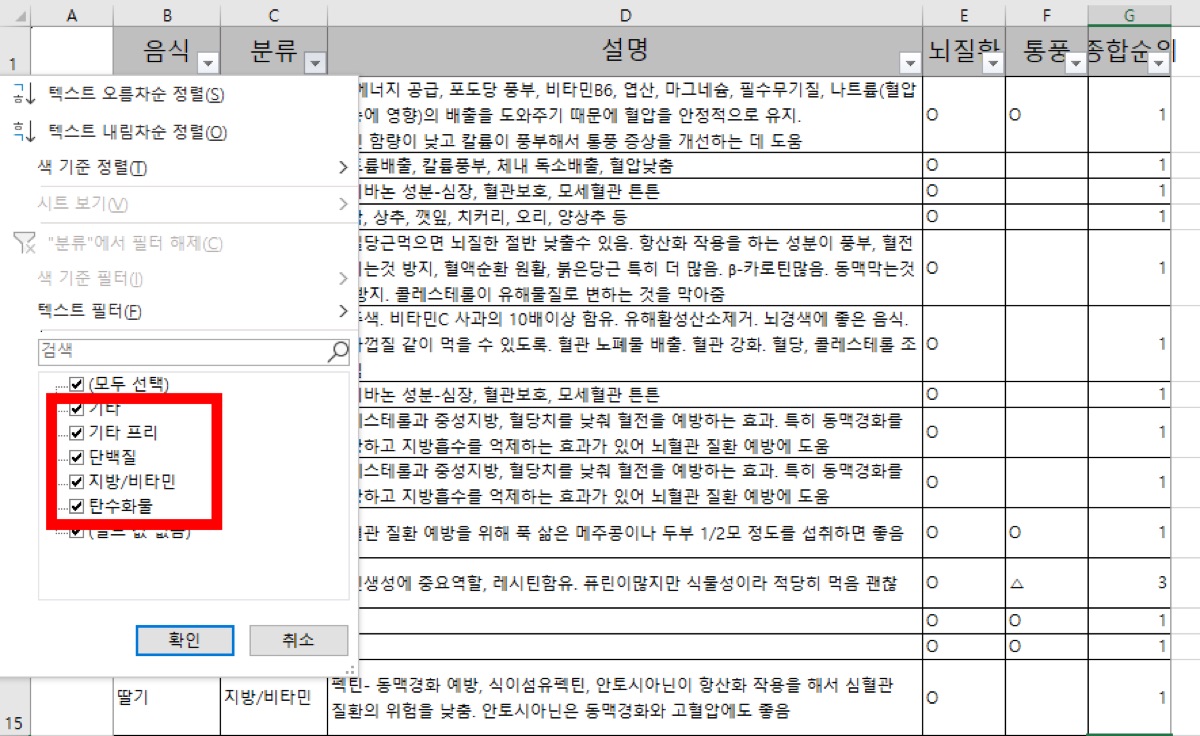Select column C header

pyautogui.click(x=274, y=15)
